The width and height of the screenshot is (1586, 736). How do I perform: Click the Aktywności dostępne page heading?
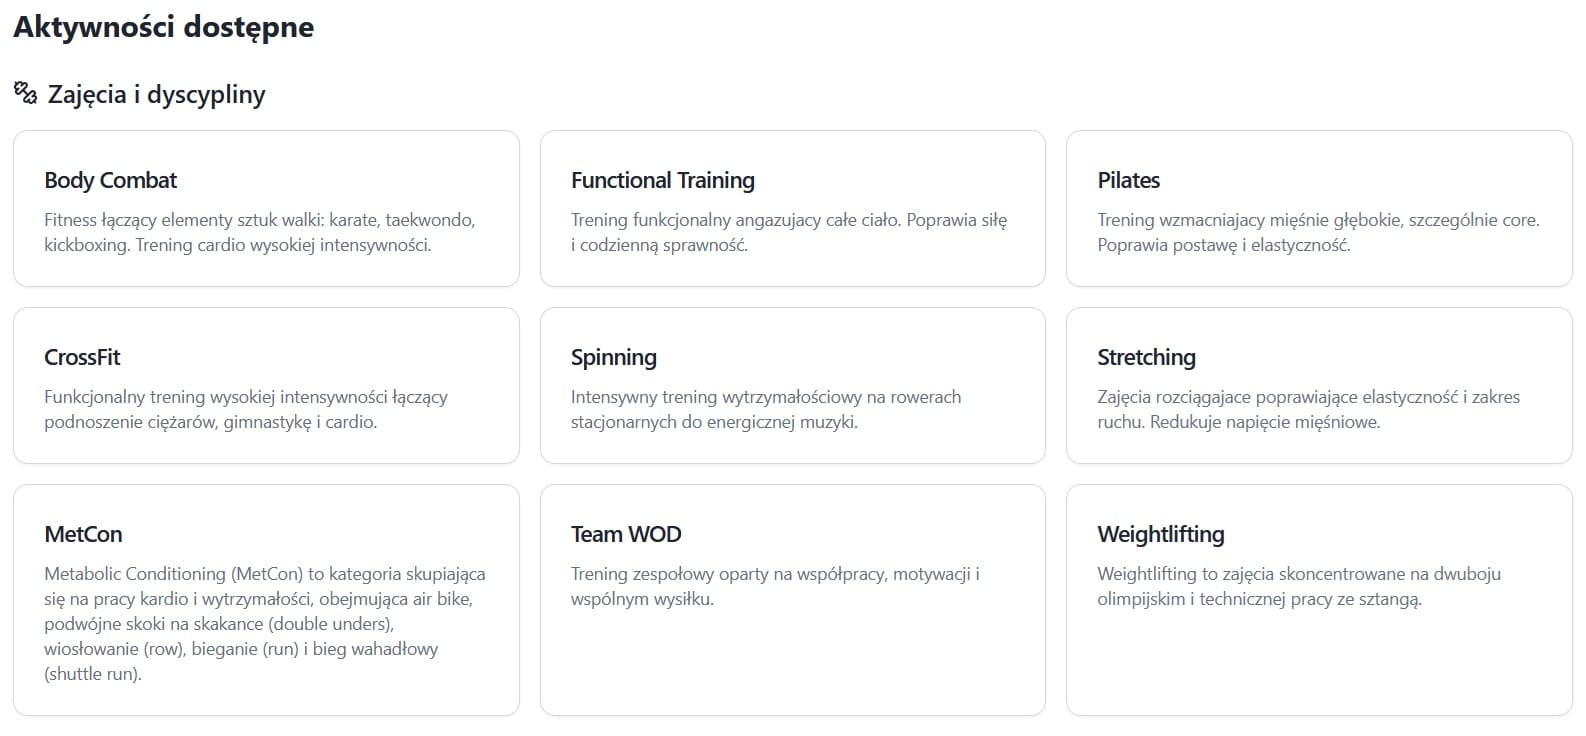tap(163, 27)
